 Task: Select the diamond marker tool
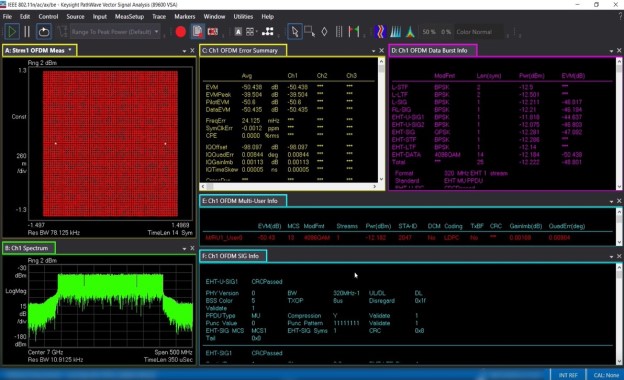tap(324, 32)
